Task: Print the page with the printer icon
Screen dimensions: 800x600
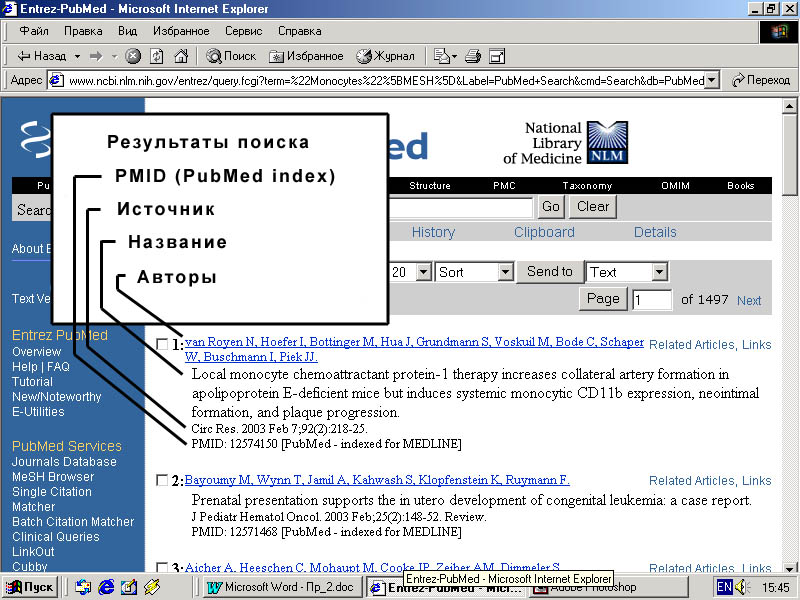Action: pyautogui.click(x=472, y=56)
